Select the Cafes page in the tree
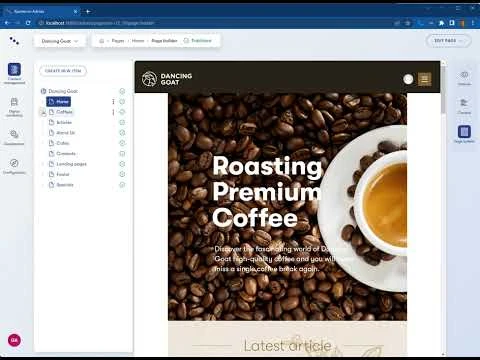 pos(63,143)
